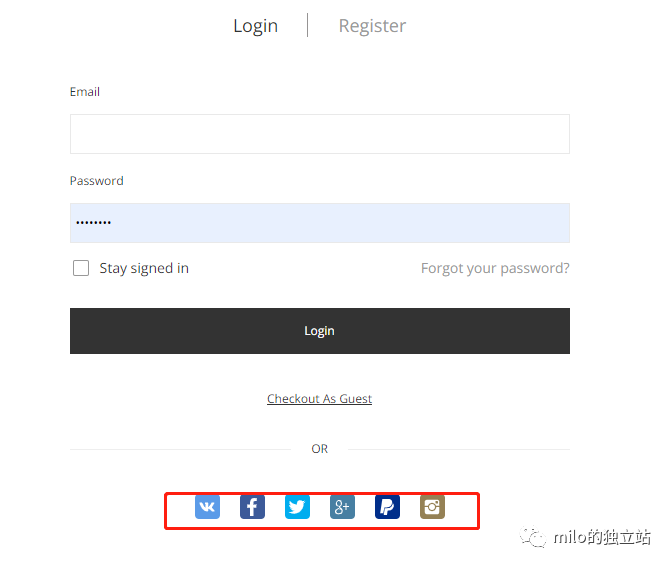
Task: Open the Forgot your password link
Action: 495,268
